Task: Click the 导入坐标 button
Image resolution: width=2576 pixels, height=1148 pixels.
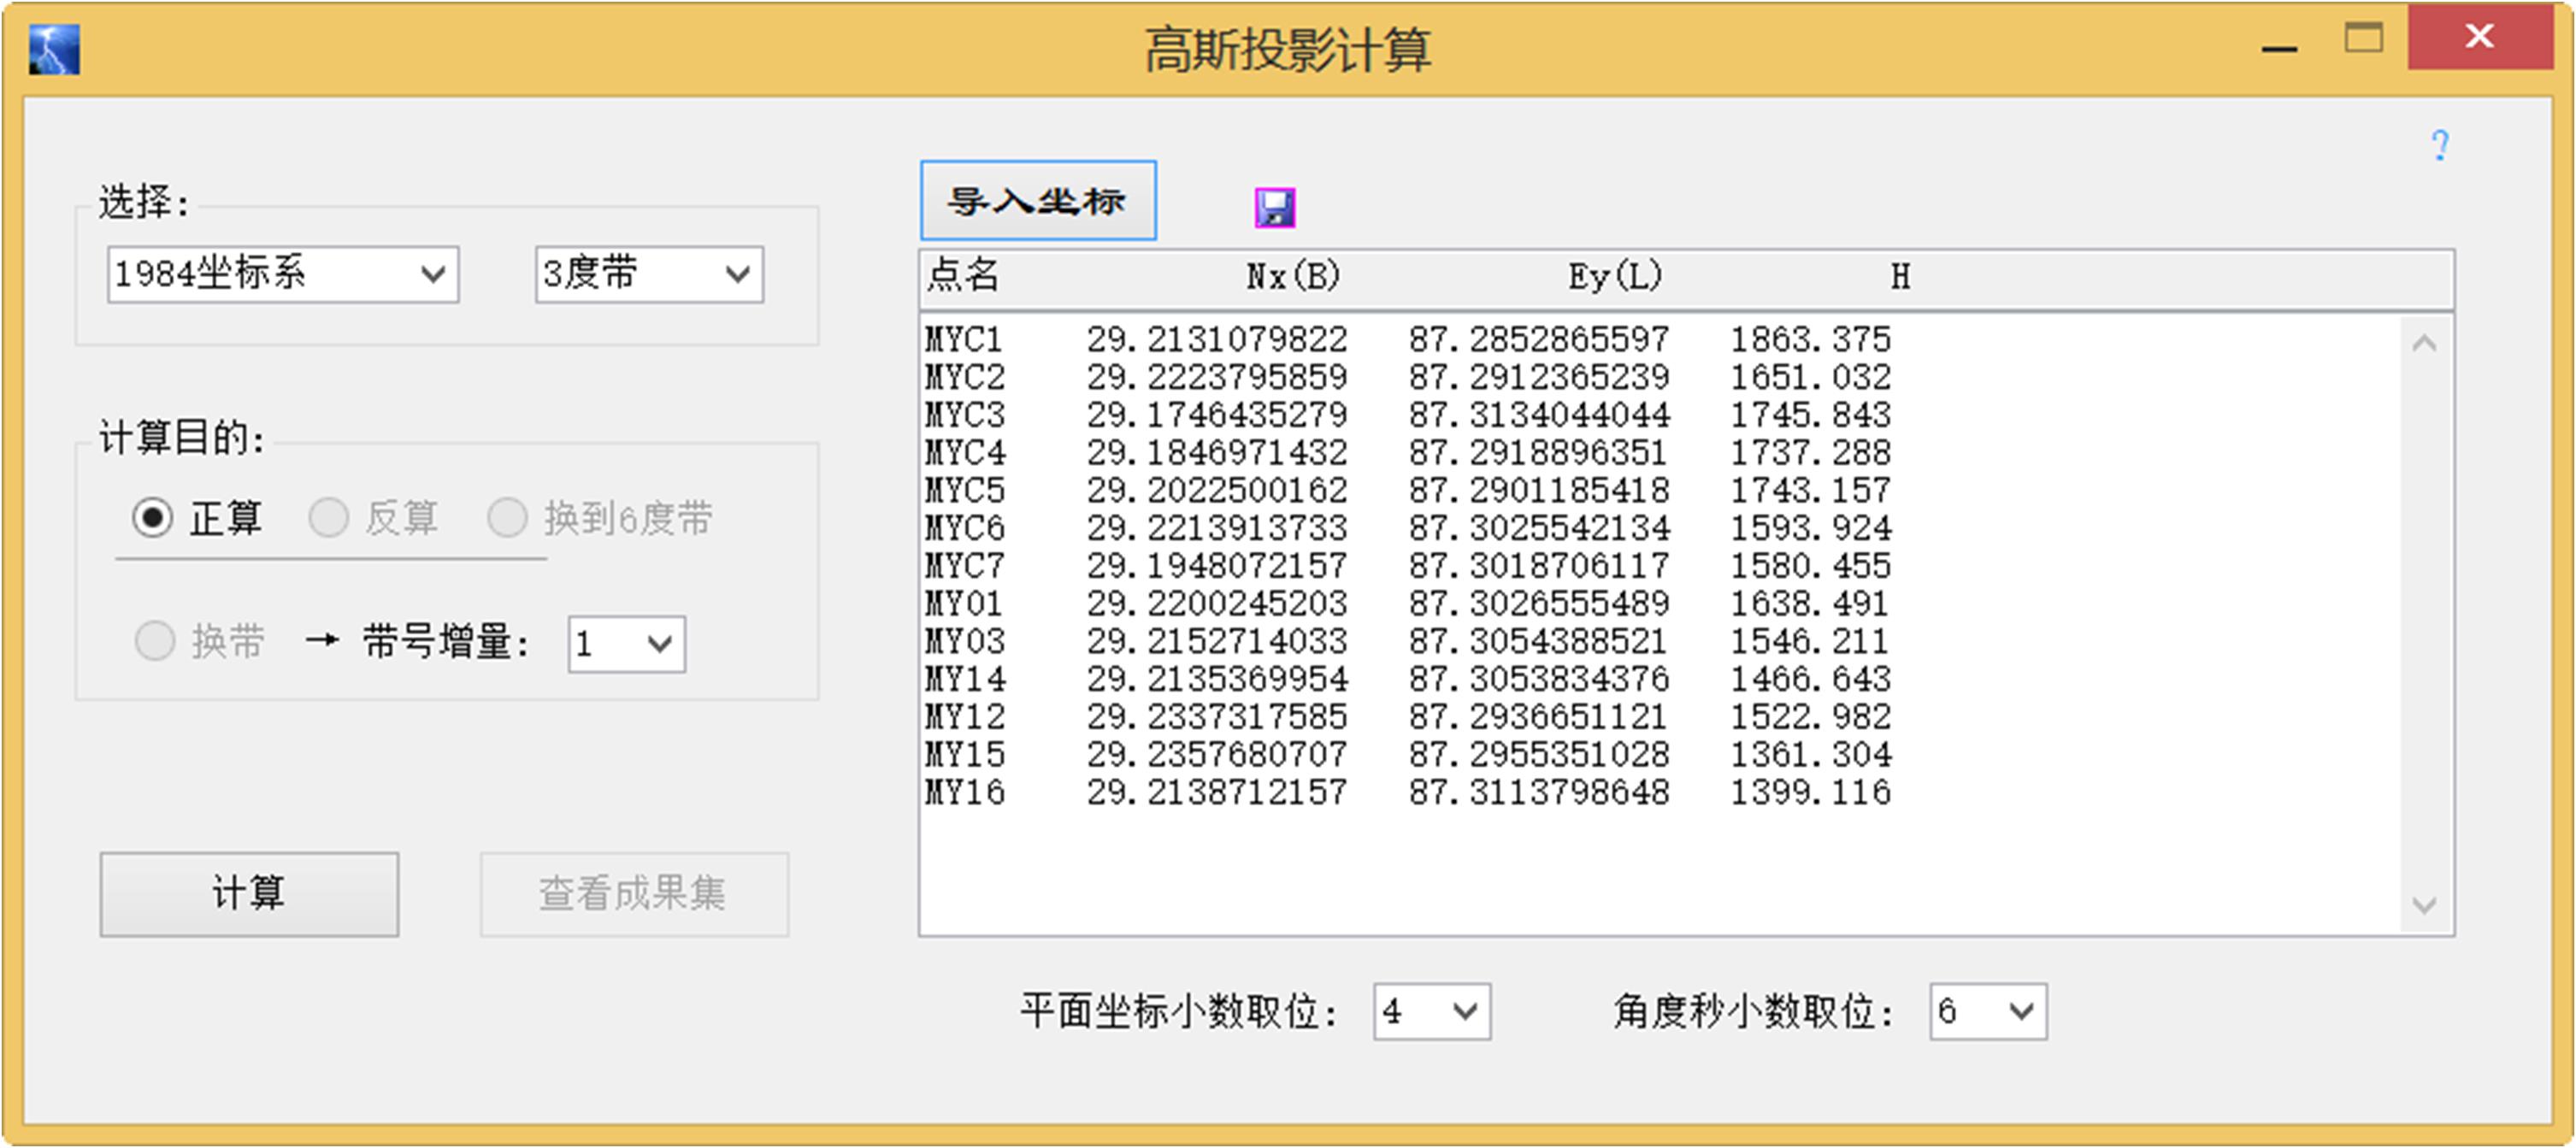Action: (x=1037, y=201)
